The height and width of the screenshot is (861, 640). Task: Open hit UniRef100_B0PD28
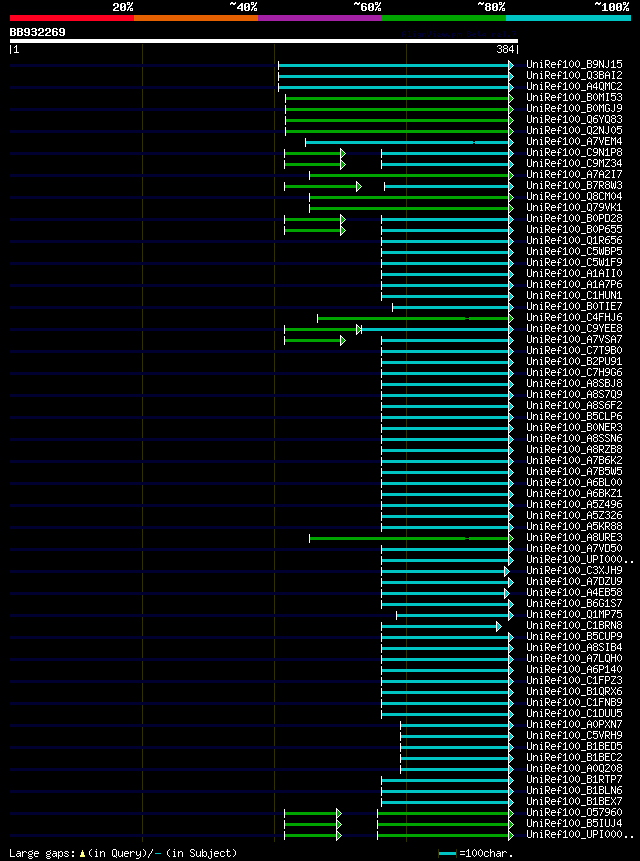pos(574,219)
